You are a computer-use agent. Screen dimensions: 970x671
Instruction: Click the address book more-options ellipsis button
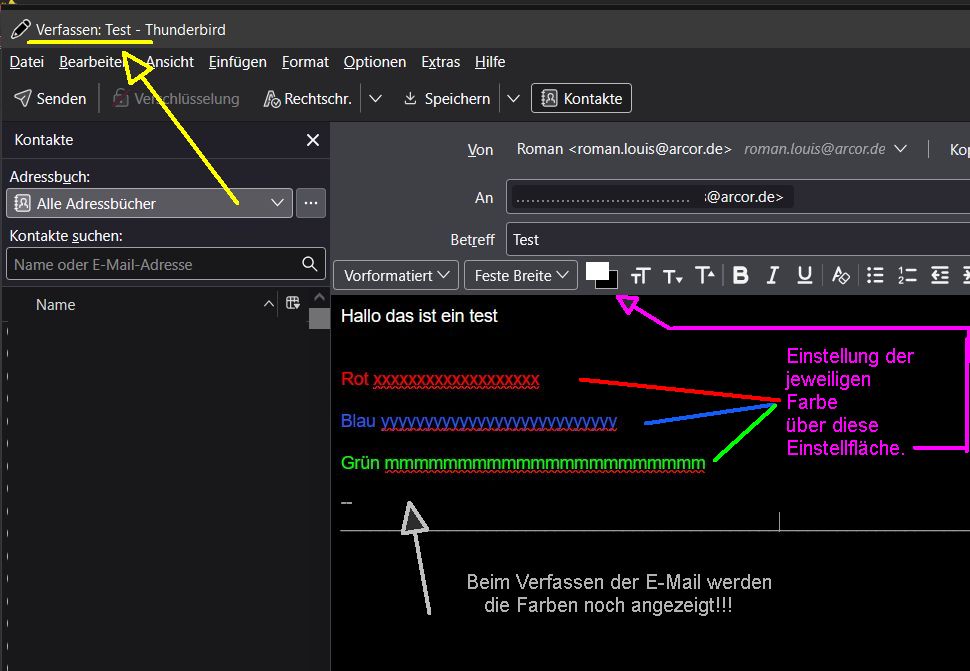tap(311, 203)
